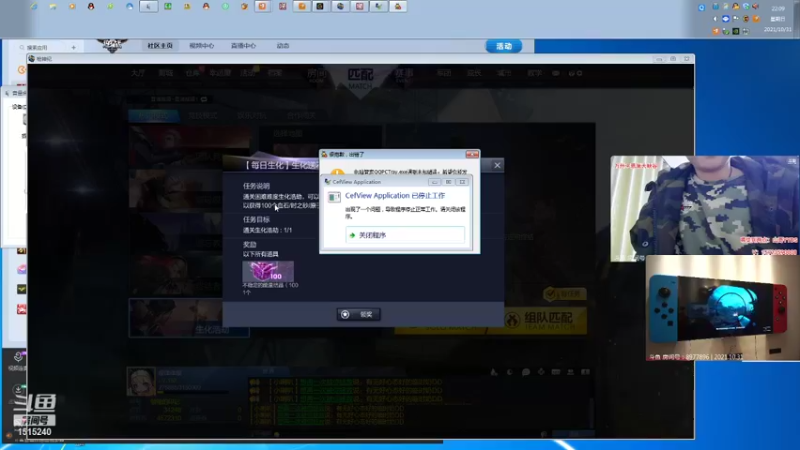
Task: Click the yellow warning icon in the error dialog
Action: point(337,172)
